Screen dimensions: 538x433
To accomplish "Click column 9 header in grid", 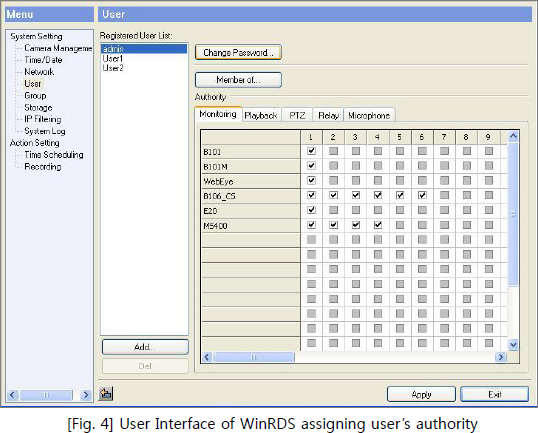I will pos(488,137).
